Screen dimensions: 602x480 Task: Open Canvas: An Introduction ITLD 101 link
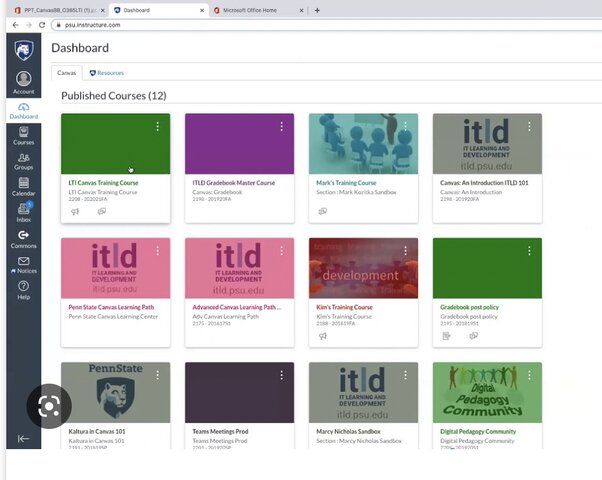[484, 183]
